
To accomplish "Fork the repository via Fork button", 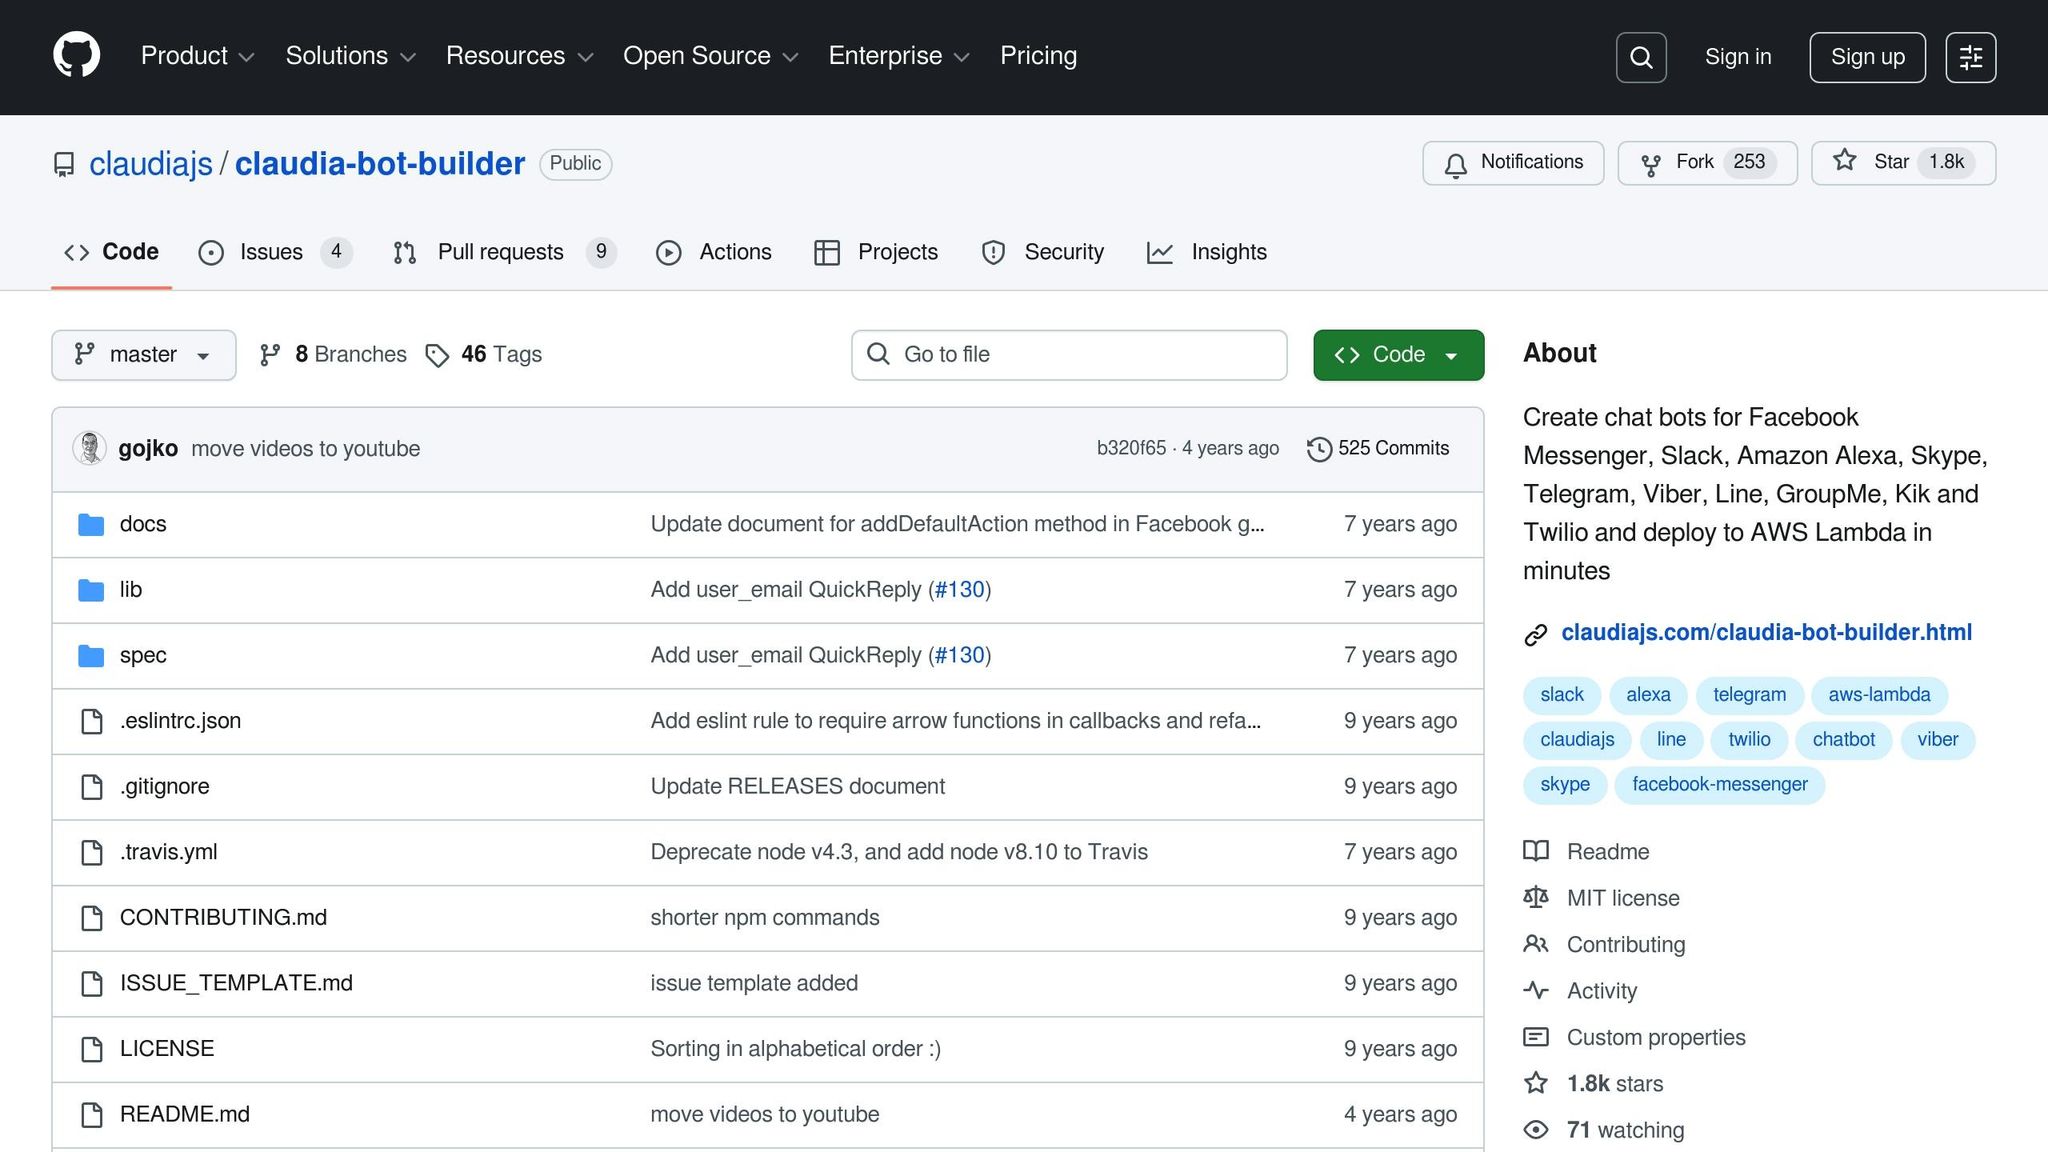I will tap(1707, 163).
